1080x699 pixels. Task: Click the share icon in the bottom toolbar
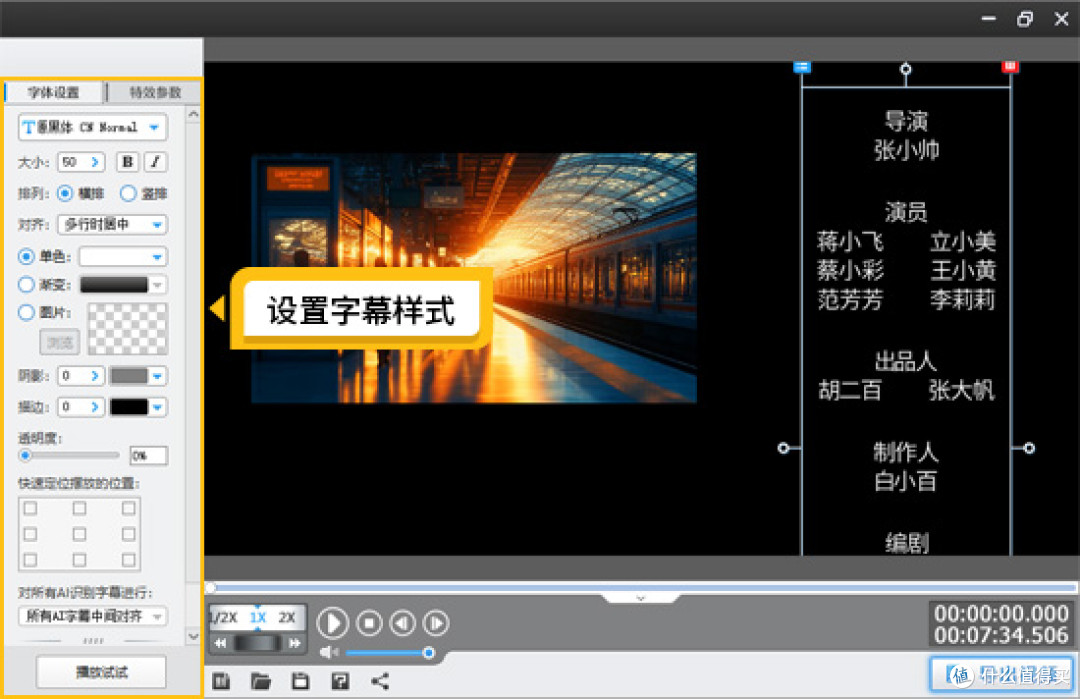(x=380, y=681)
